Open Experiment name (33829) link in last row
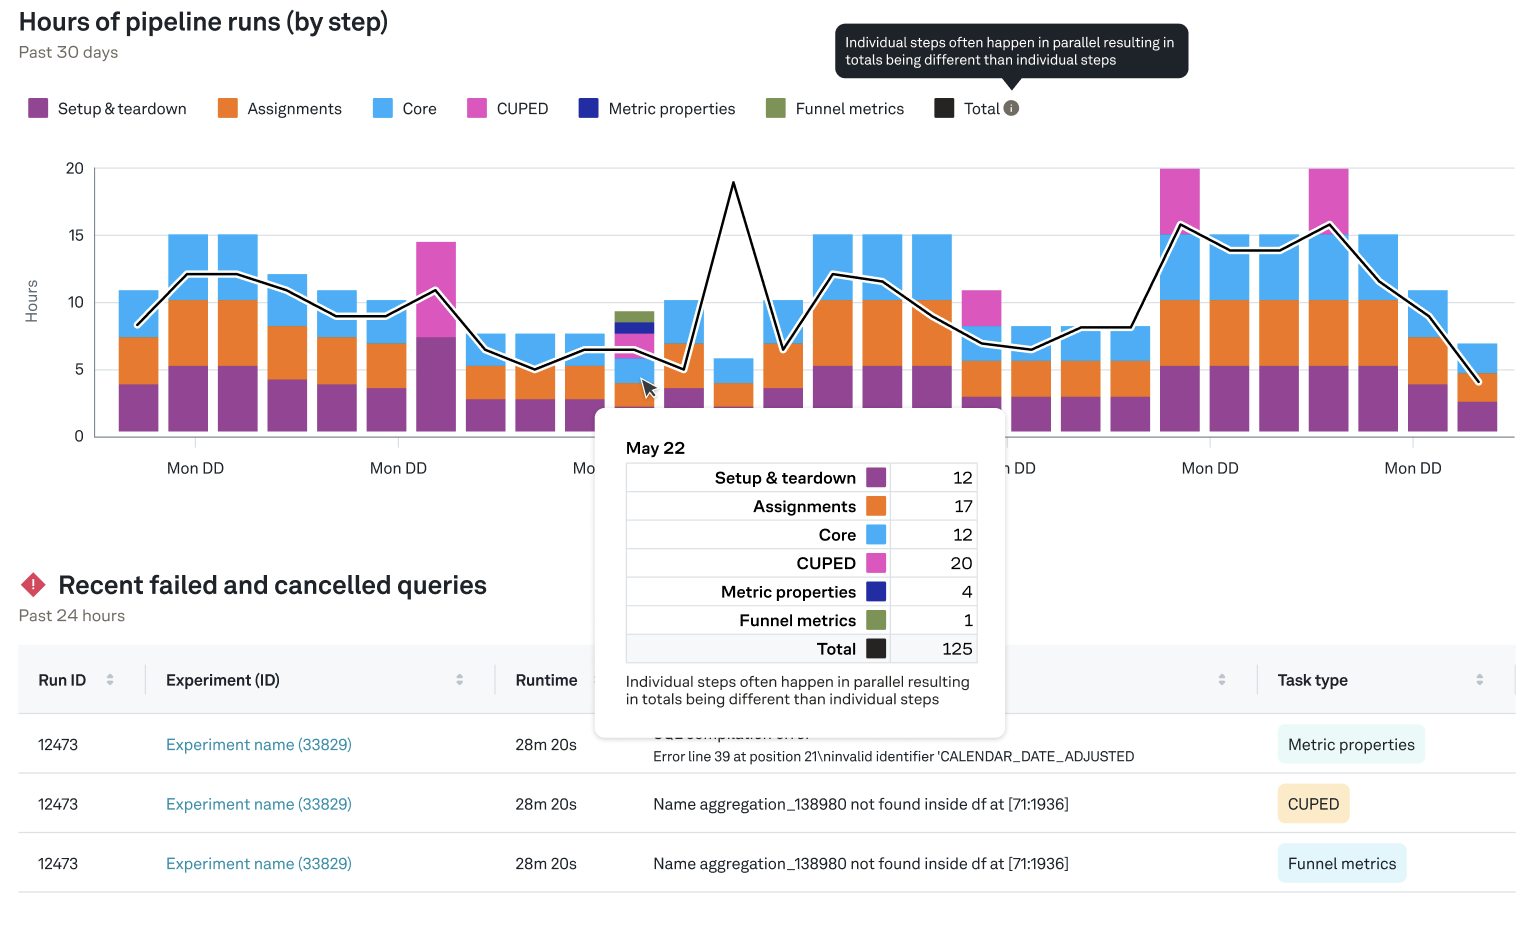Image resolution: width=1530 pixels, height=932 pixels. click(258, 863)
